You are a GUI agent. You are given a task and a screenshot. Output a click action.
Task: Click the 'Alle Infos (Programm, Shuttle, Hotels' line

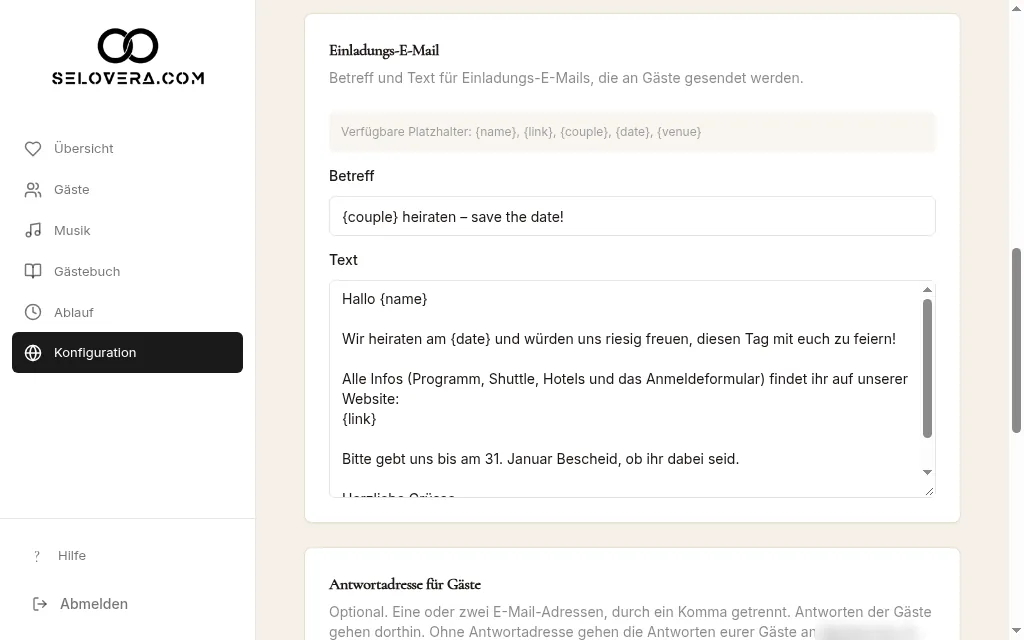click(x=625, y=379)
